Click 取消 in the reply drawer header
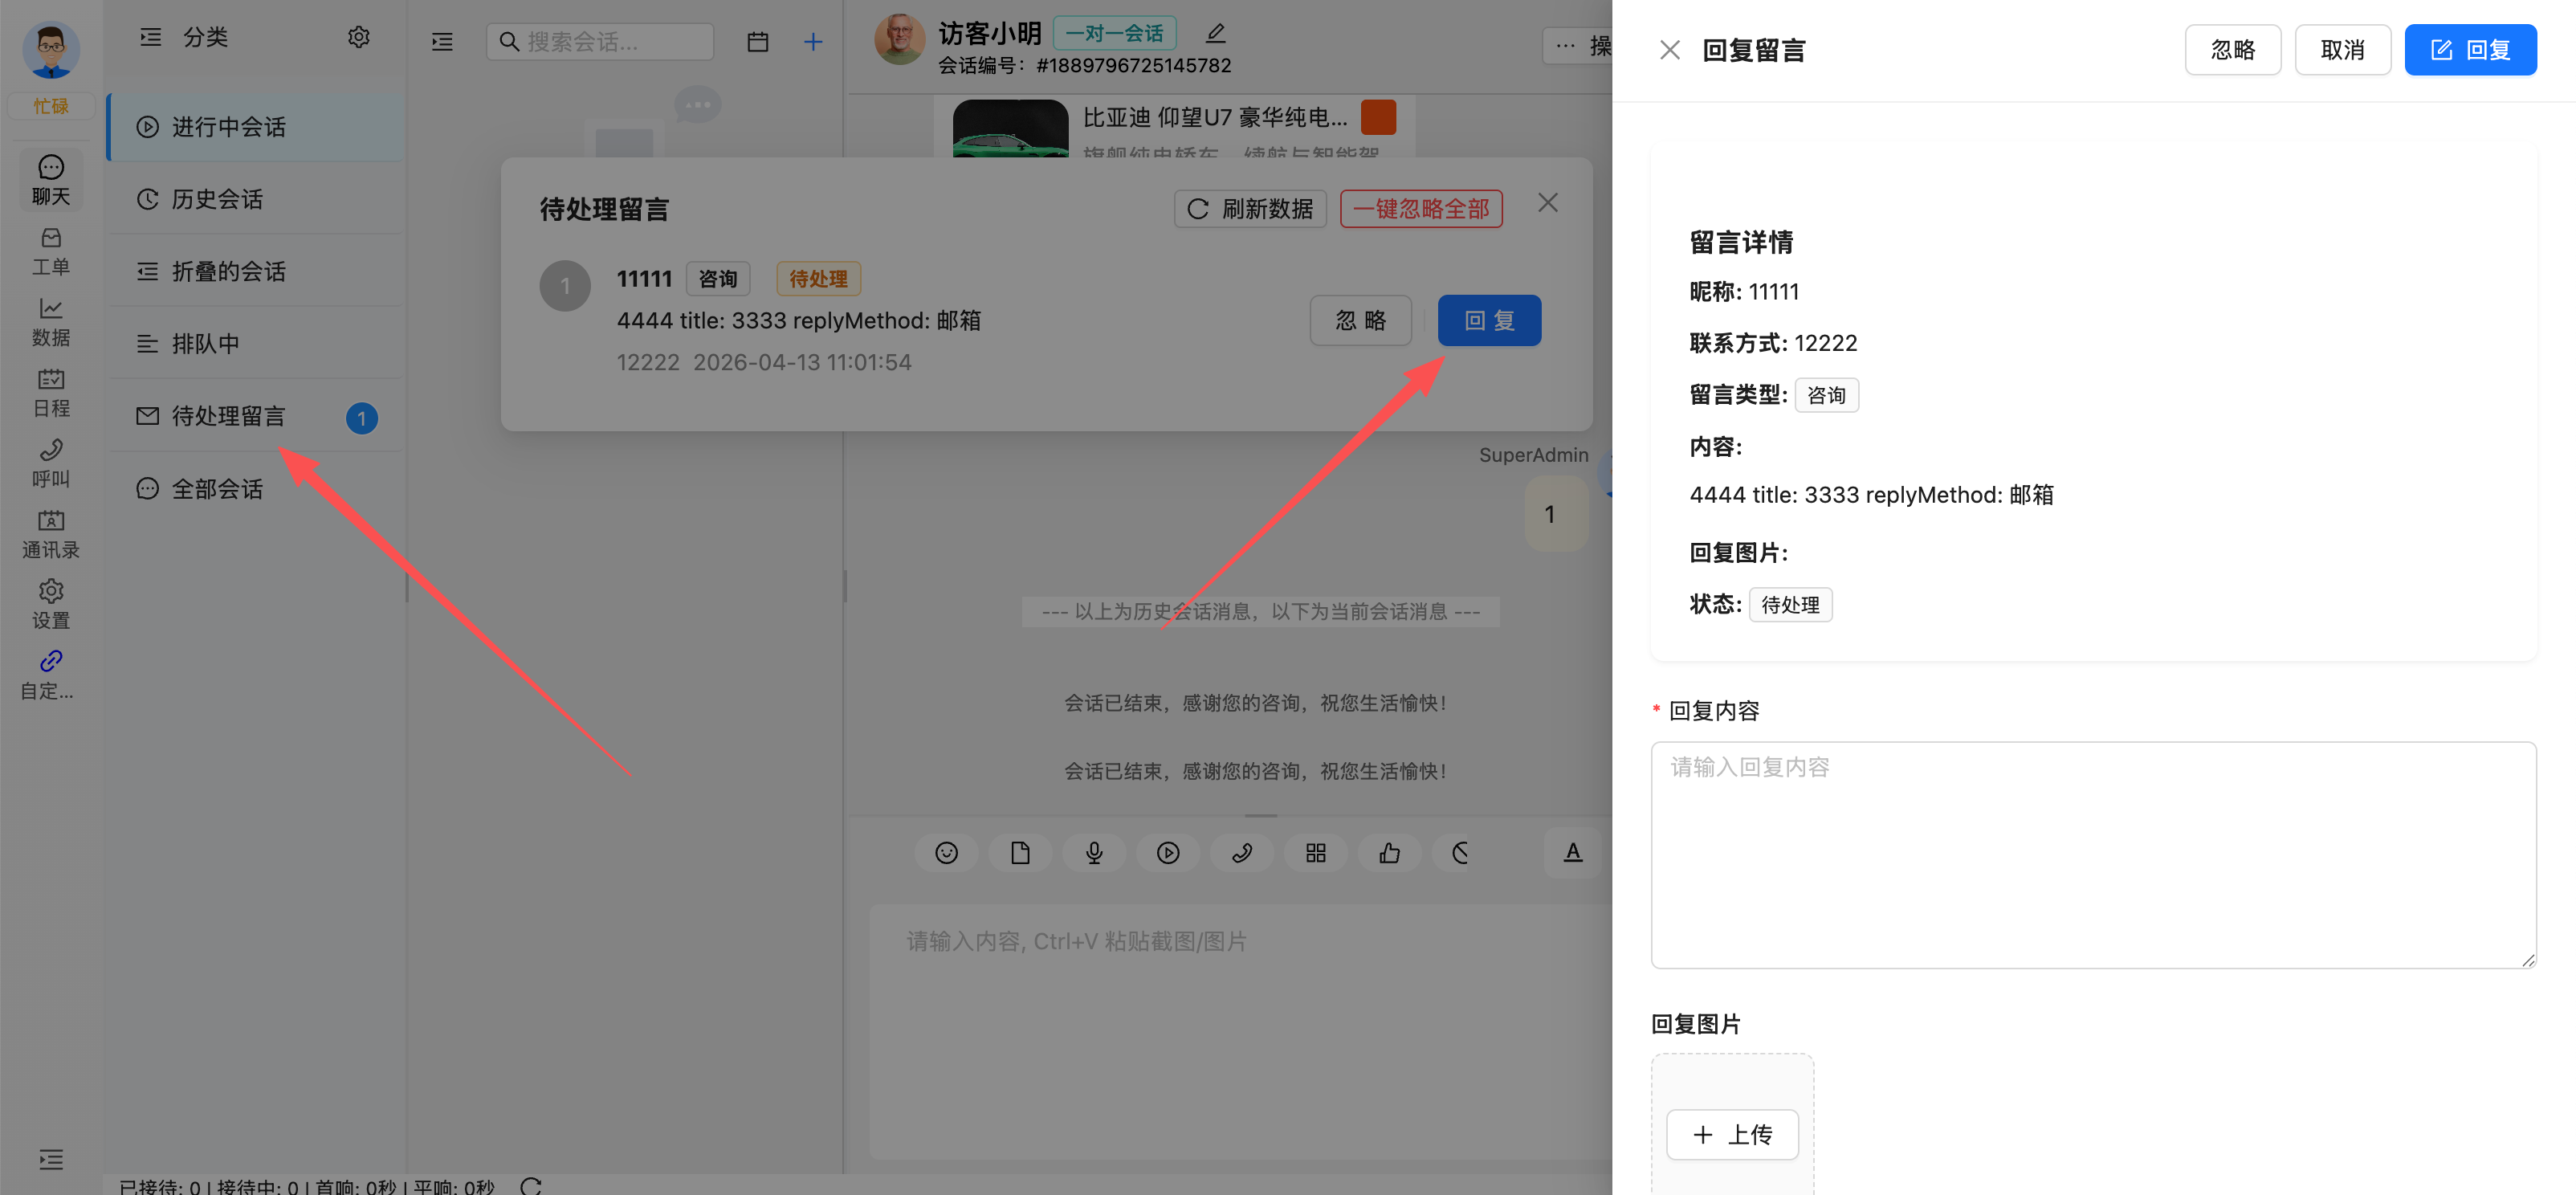The width and height of the screenshot is (2576, 1195). click(x=2342, y=50)
